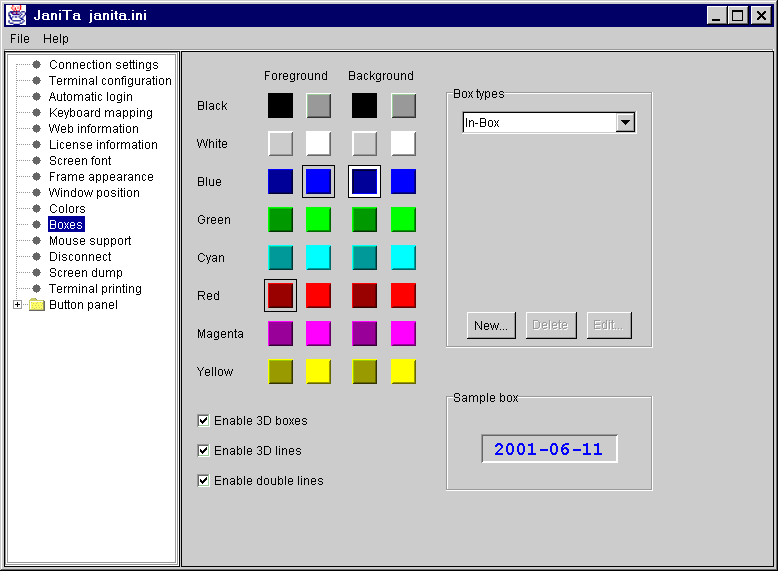Click the bullet icon beside Screen font
Viewport: 778px width, 571px height.
[x=37, y=161]
